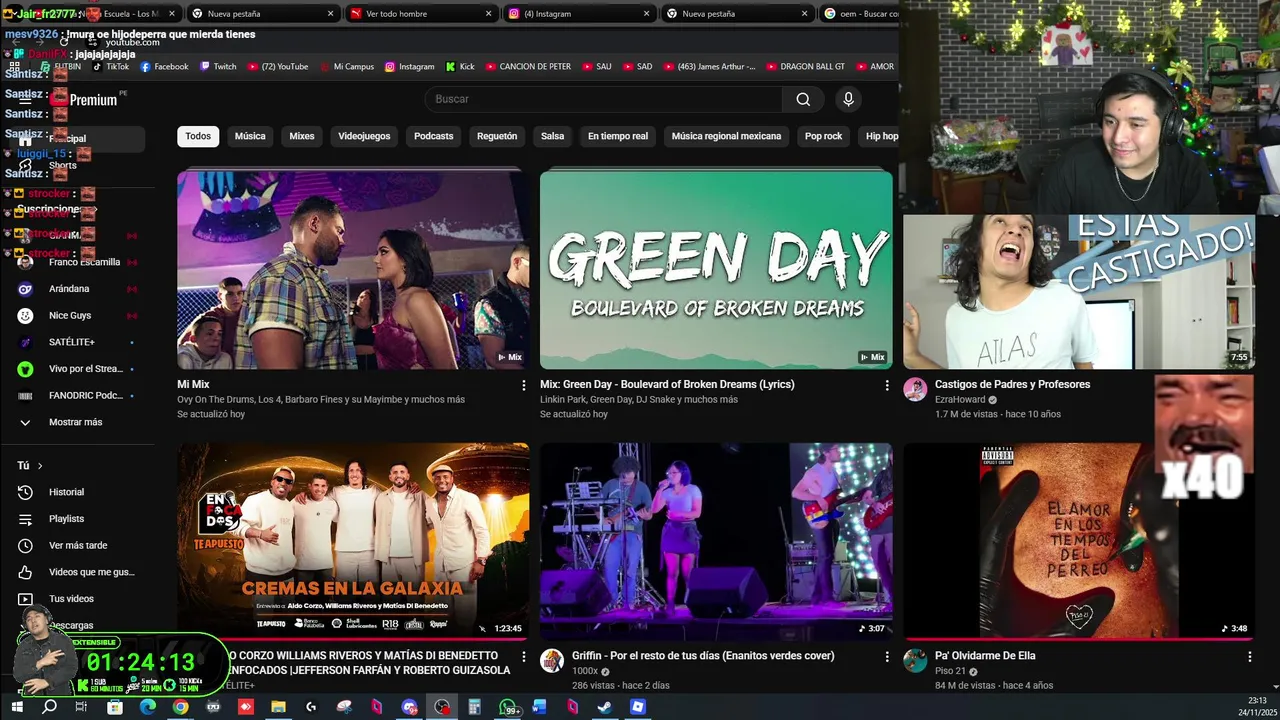Screen dimensions: 1280x720
Task: Play the Mi Mix thumbnail
Action: (353, 270)
